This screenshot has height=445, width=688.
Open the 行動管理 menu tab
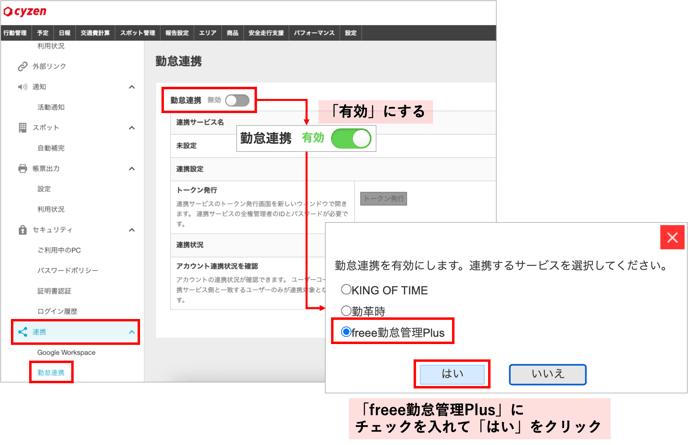point(15,33)
